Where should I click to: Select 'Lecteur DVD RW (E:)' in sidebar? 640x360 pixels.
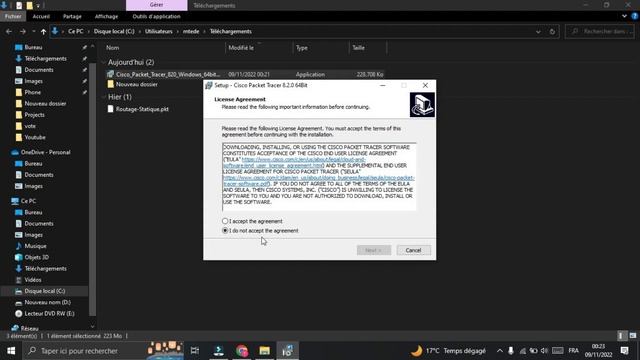49,313
